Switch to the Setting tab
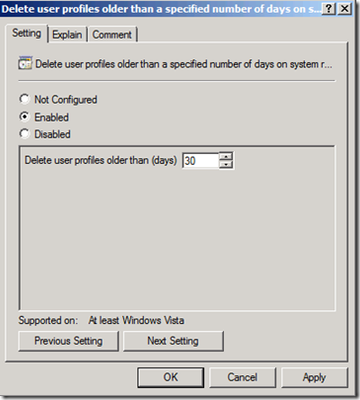Screen dimensions: 360x400 point(27,33)
